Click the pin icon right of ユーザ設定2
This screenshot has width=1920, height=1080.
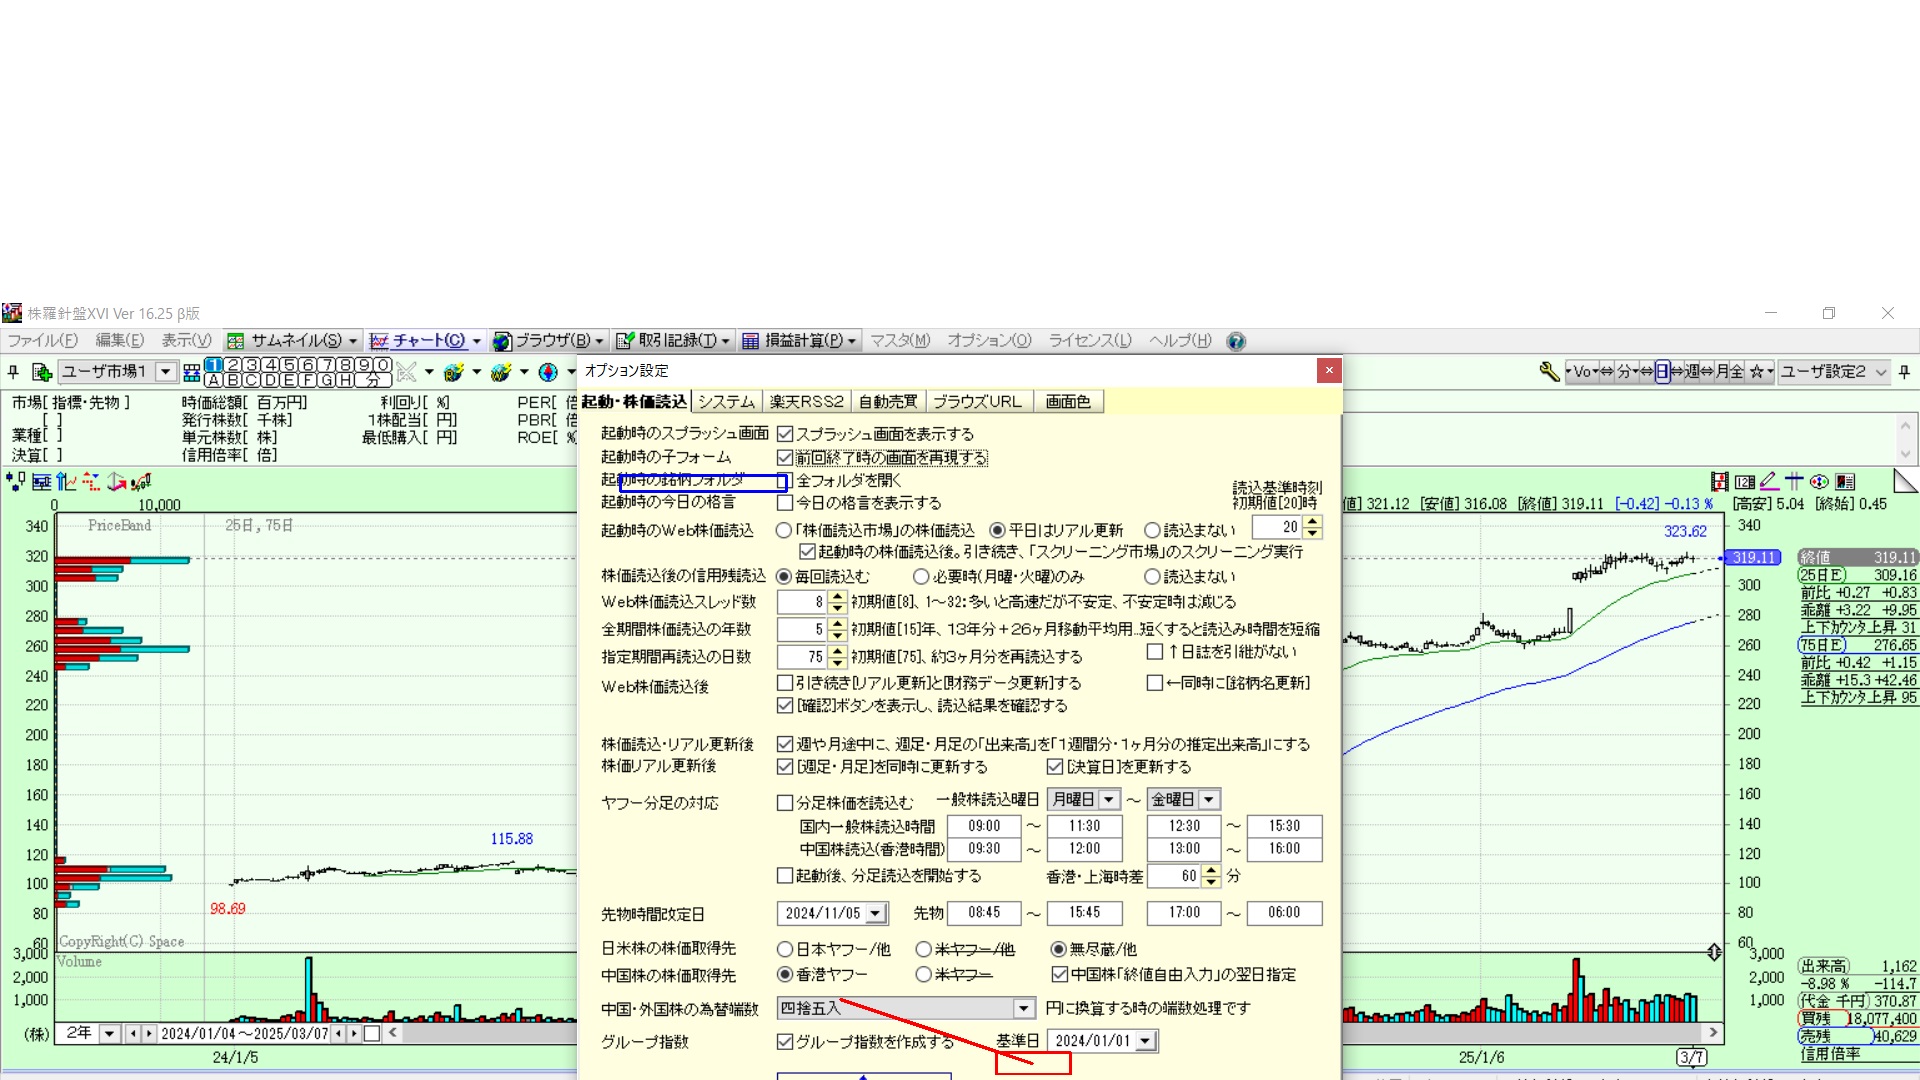coord(1905,372)
